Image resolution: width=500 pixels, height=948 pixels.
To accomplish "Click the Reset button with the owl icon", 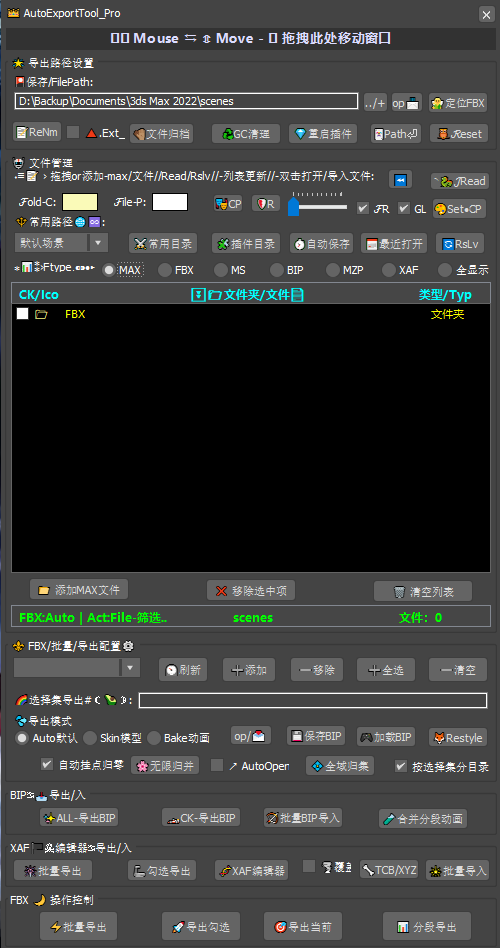I will 459,134.
